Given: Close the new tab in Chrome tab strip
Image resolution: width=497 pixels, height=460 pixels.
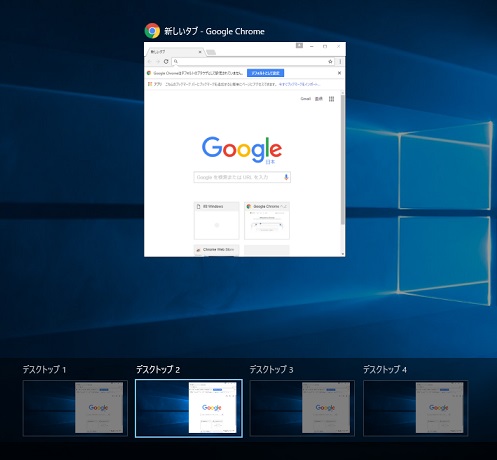Looking at the screenshot, I should [200, 52].
